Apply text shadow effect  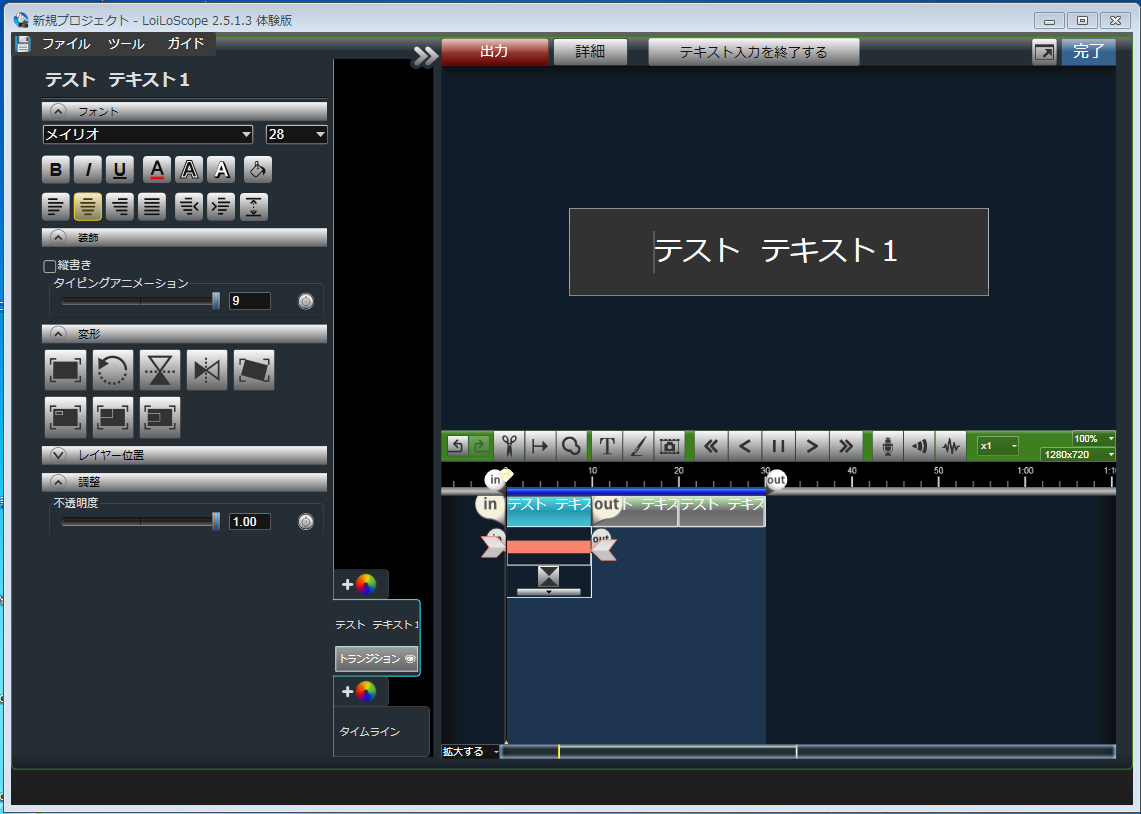point(221,169)
